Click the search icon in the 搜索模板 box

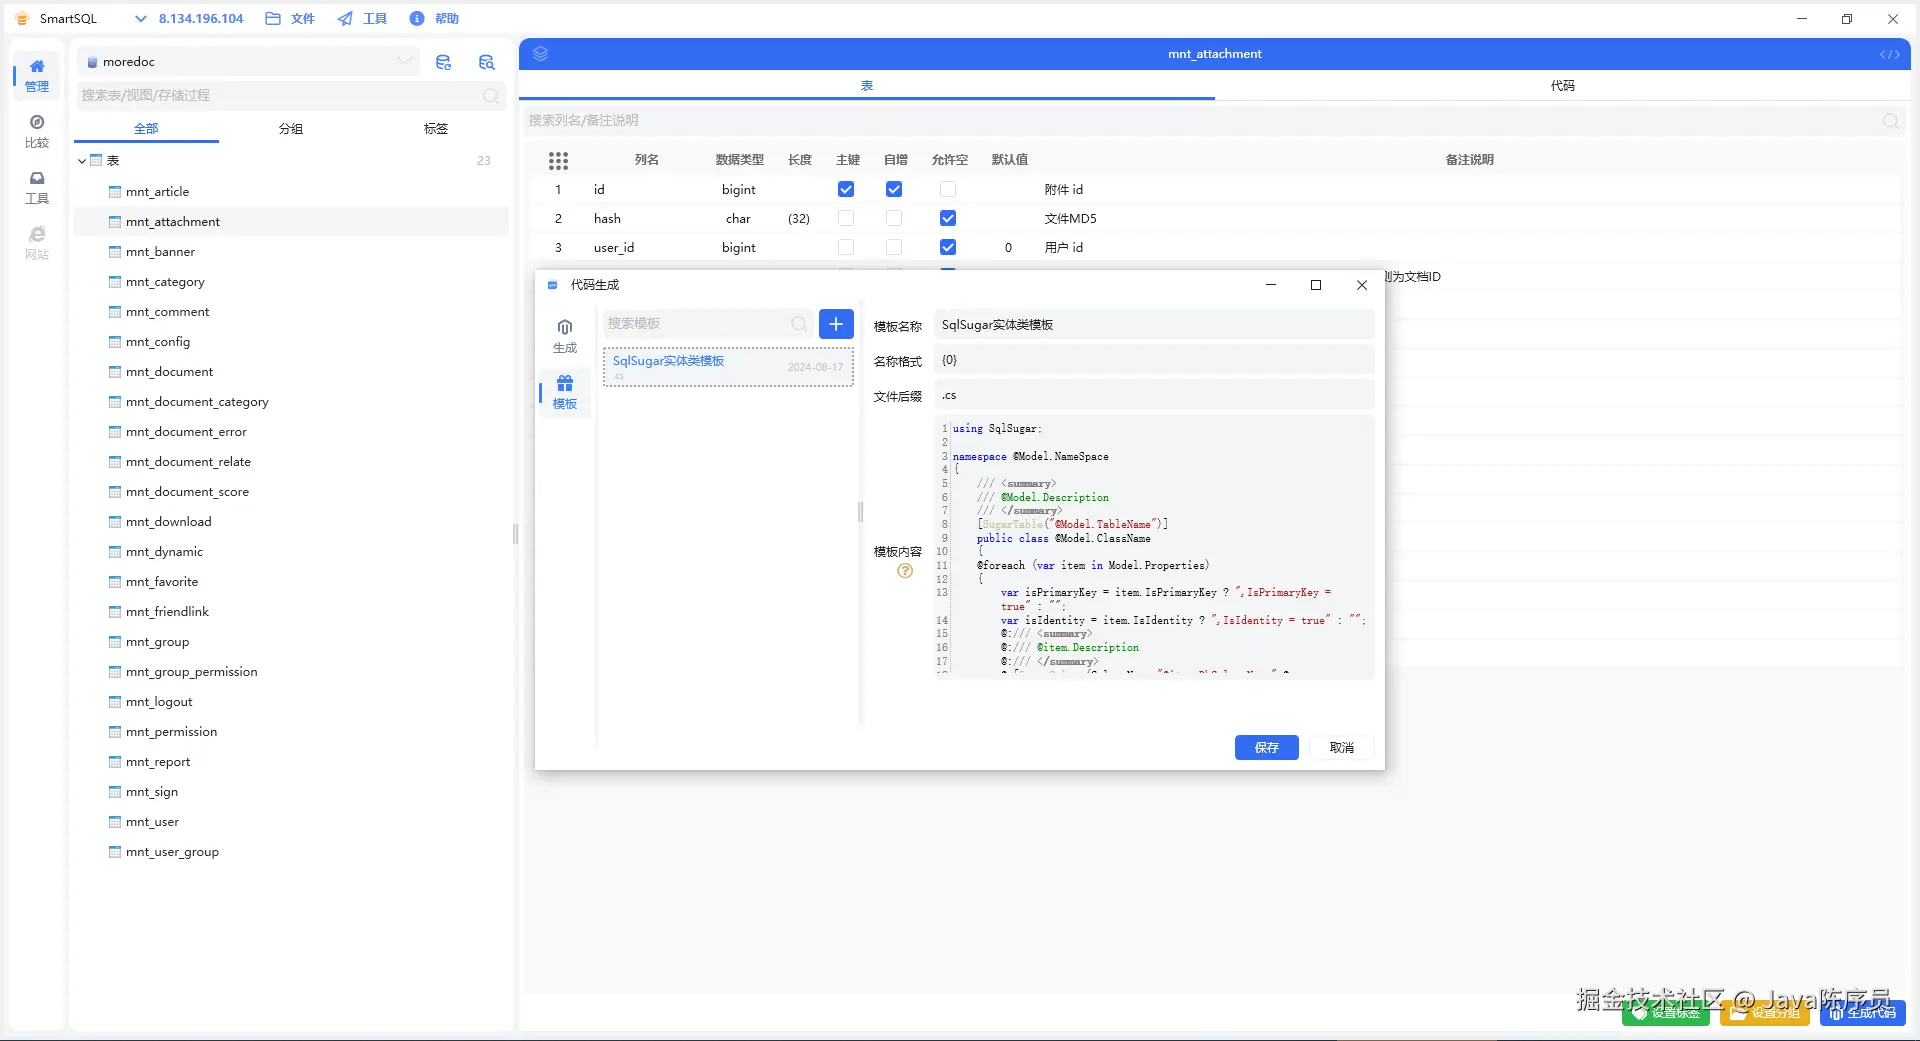pos(799,324)
